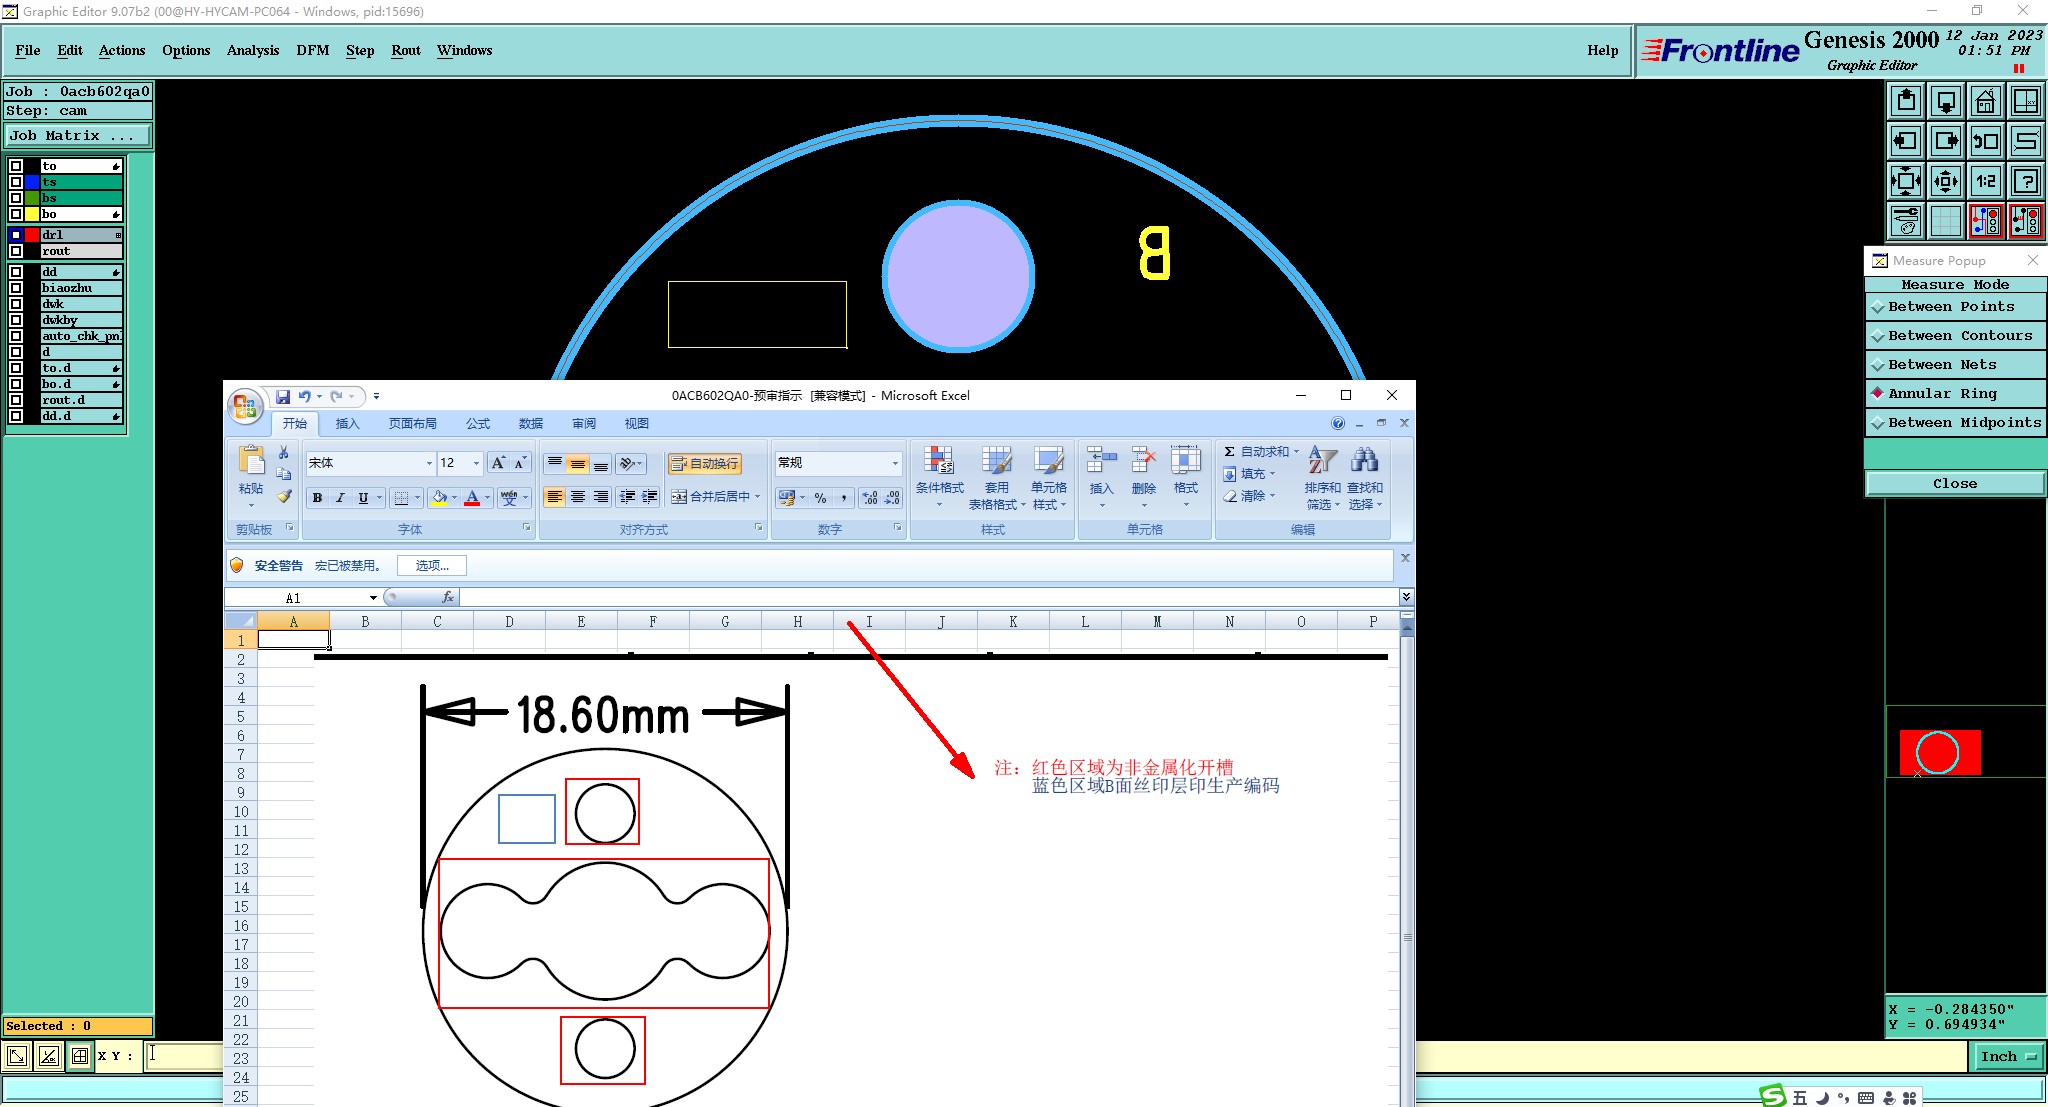The width and height of the screenshot is (2048, 1107).
Task: Open the graphic tools settings wrench icon
Action: tap(1906, 221)
